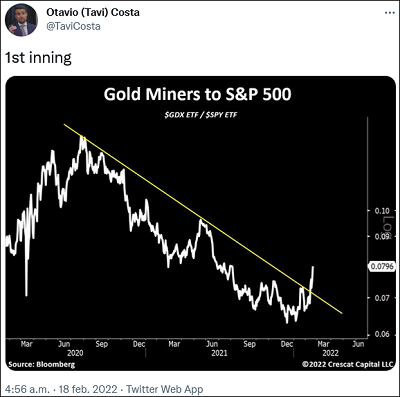Screen dimensions: 400x397
Task: Click the ©2022 Crescat Capital LLC credit
Action: pos(347,364)
